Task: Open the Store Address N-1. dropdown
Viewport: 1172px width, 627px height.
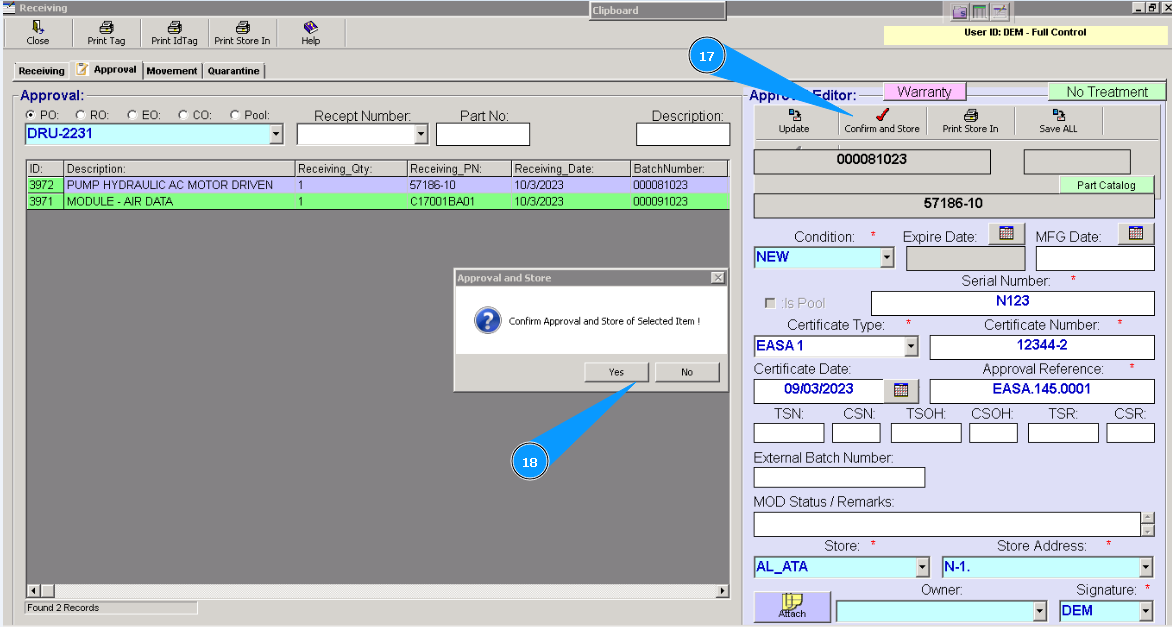Action: click(x=1147, y=567)
